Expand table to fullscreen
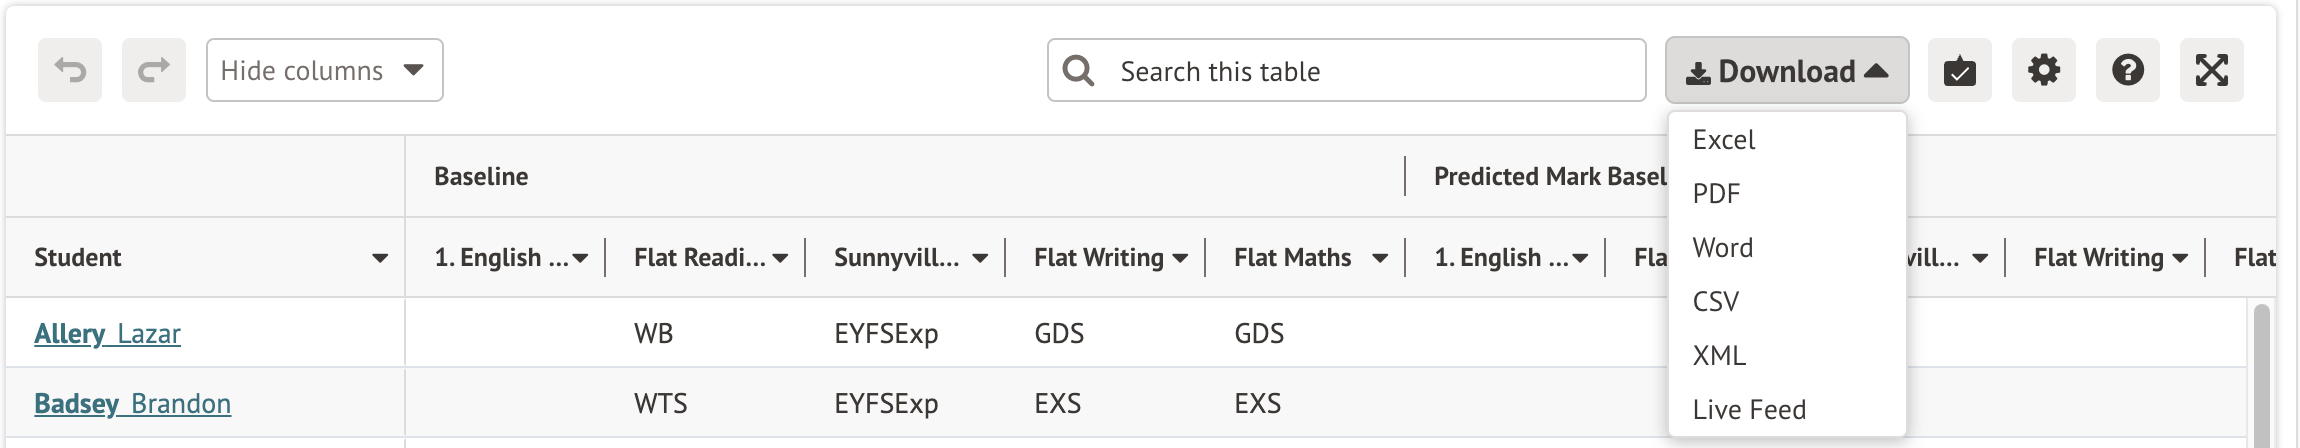Screen dimensions: 2300x448 click(x=2211, y=70)
